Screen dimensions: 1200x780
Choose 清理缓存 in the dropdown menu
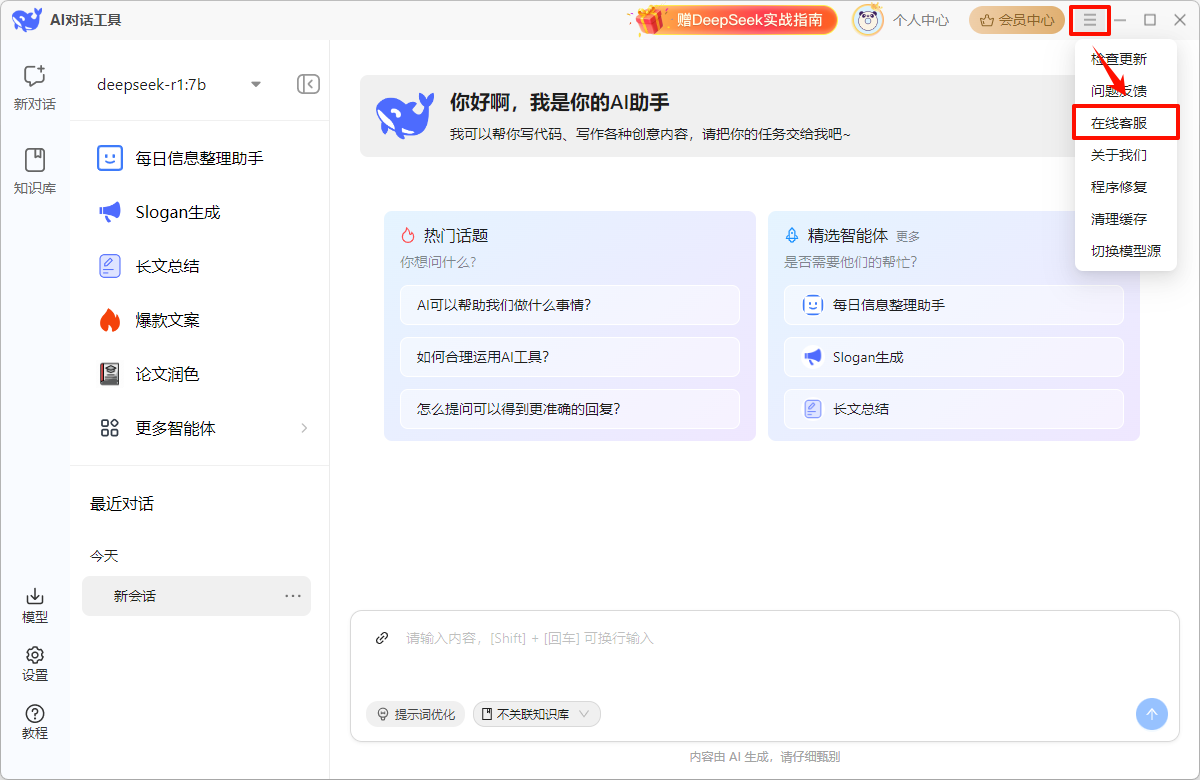click(1118, 219)
